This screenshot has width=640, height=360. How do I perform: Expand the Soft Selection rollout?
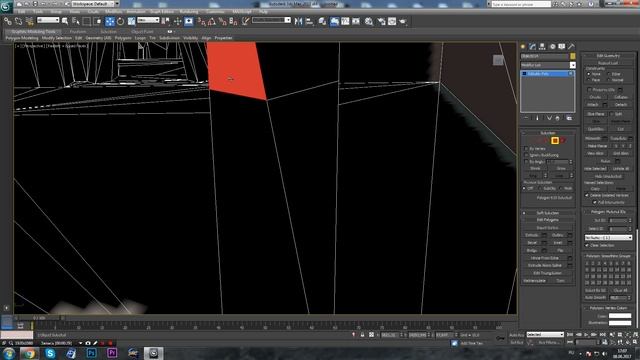click(547, 213)
